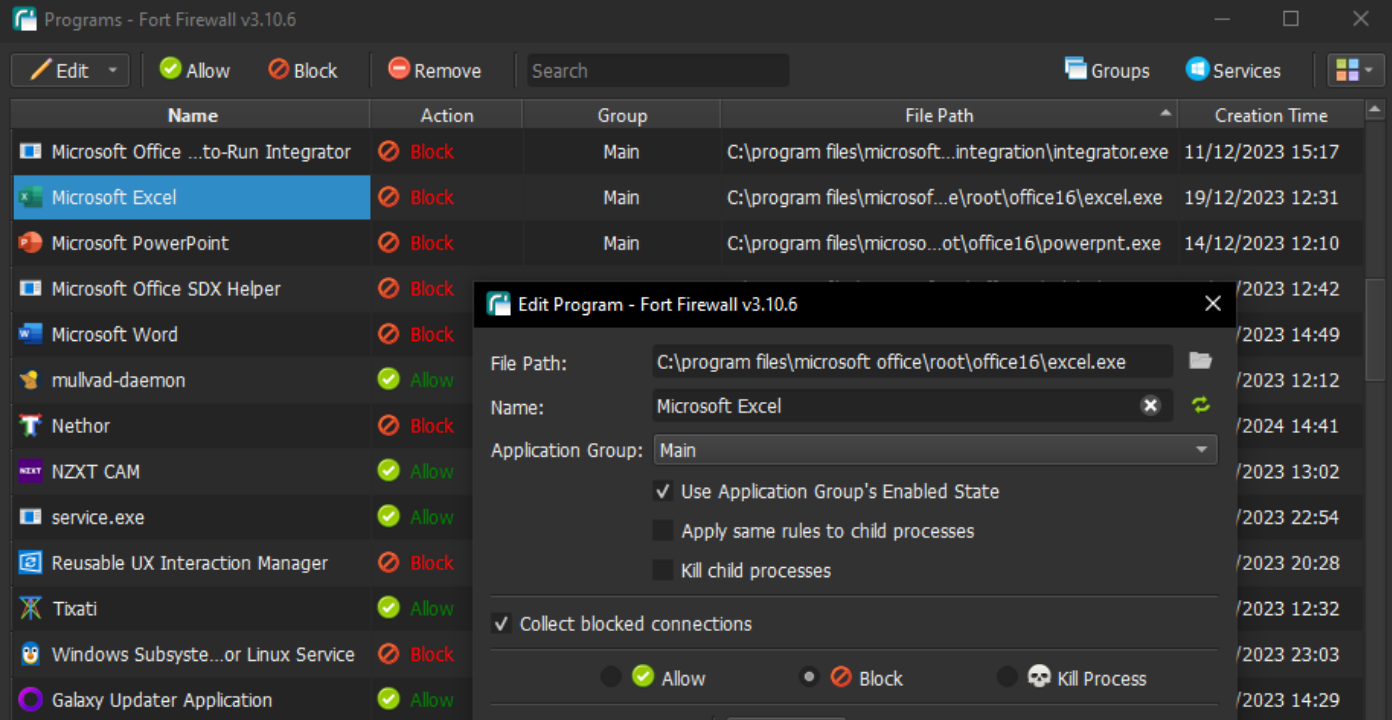
Task: Open the Edit button dropdown arrow
Action: click(112, 70)
